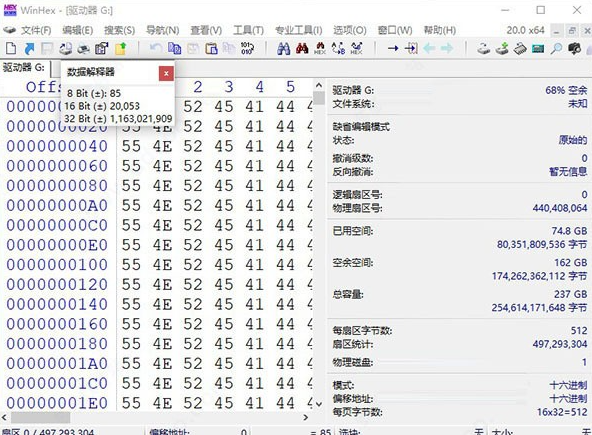
Task: Click the Open RAM icon
Action: (520, 48)
